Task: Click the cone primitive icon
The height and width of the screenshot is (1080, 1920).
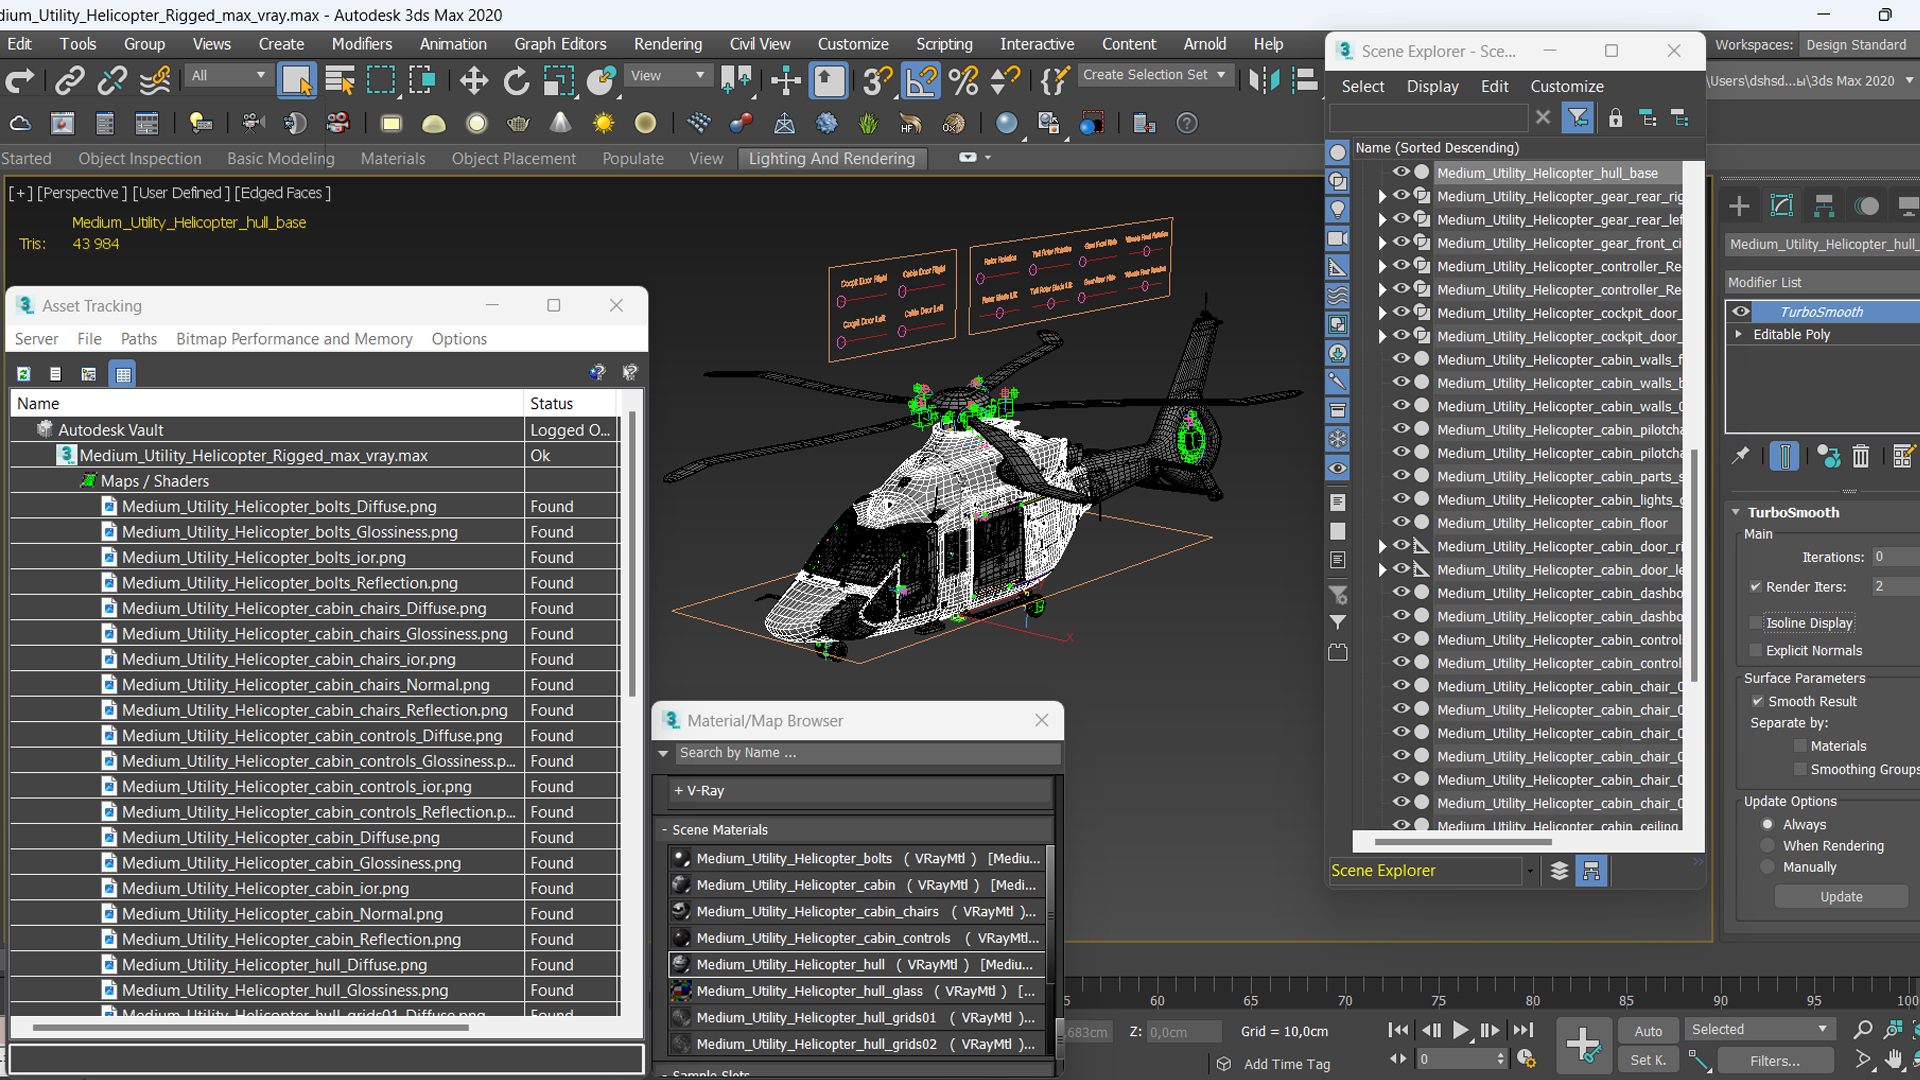Action: coord(561,123)
